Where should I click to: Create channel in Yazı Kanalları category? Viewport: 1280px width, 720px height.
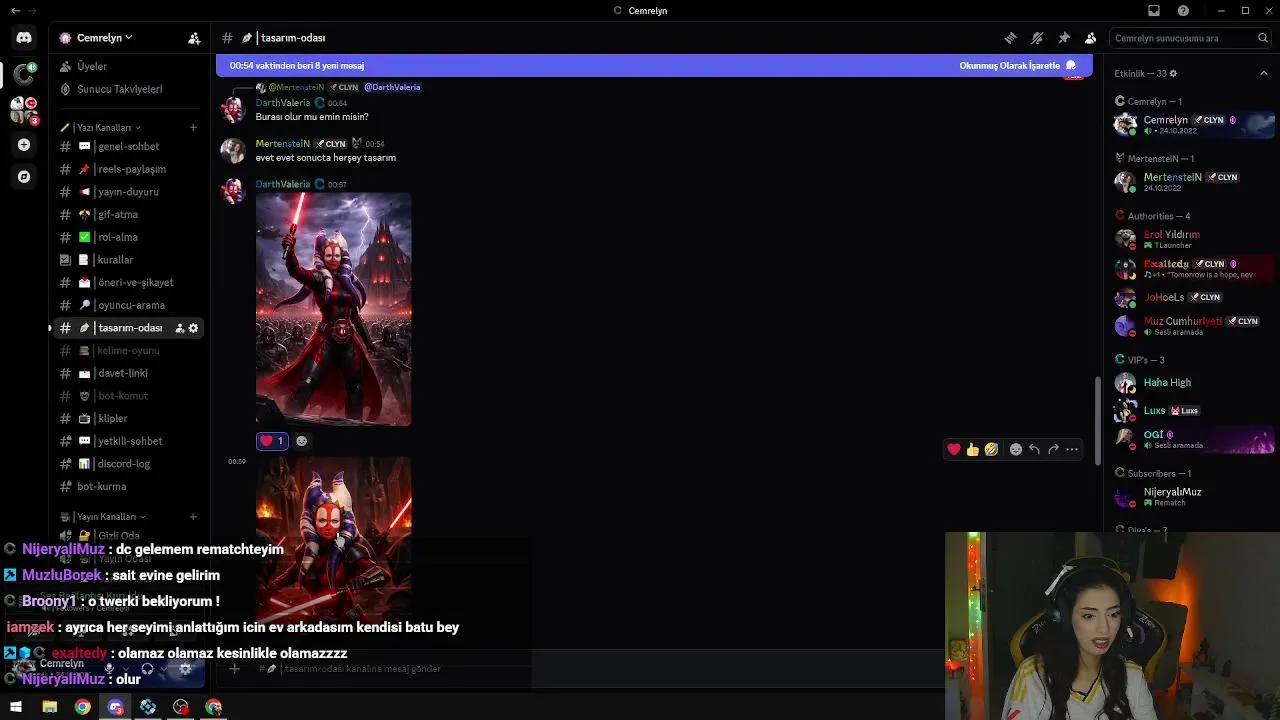pyautogui.click(x=193, y=127)
